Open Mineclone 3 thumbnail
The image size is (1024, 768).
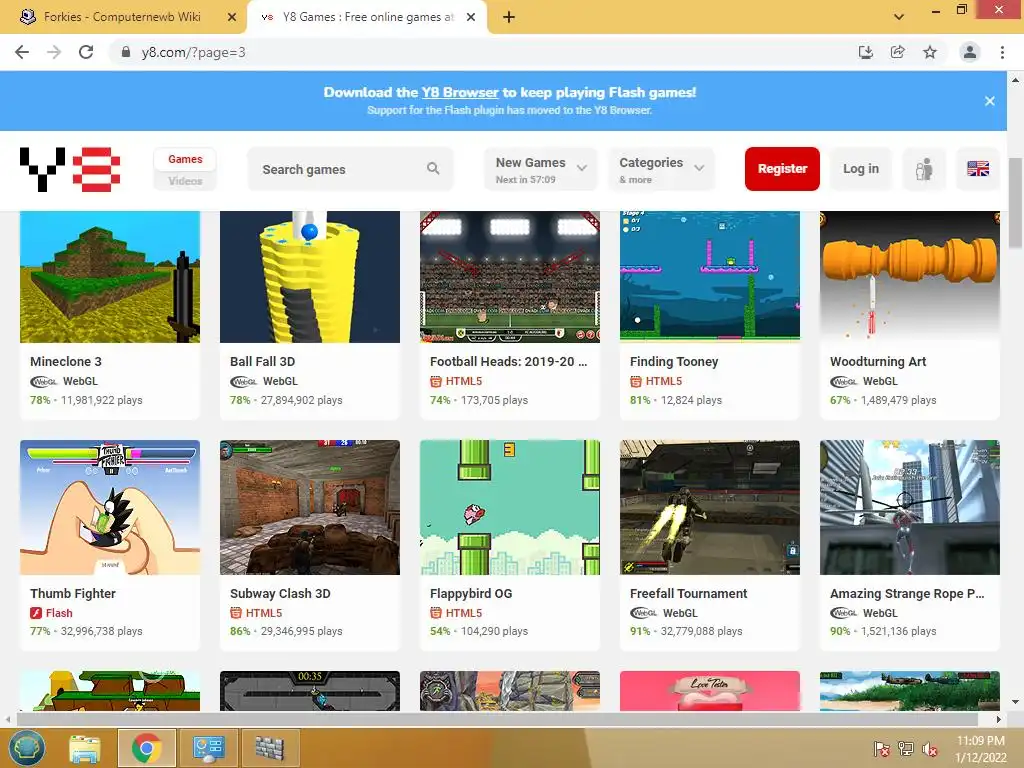pyautogui.click(x=110, y=276)
